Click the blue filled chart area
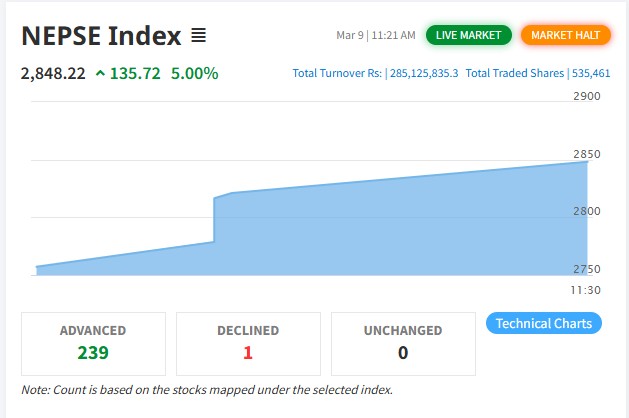This screenshot has width=629, height=418. (x=400, y=230)
